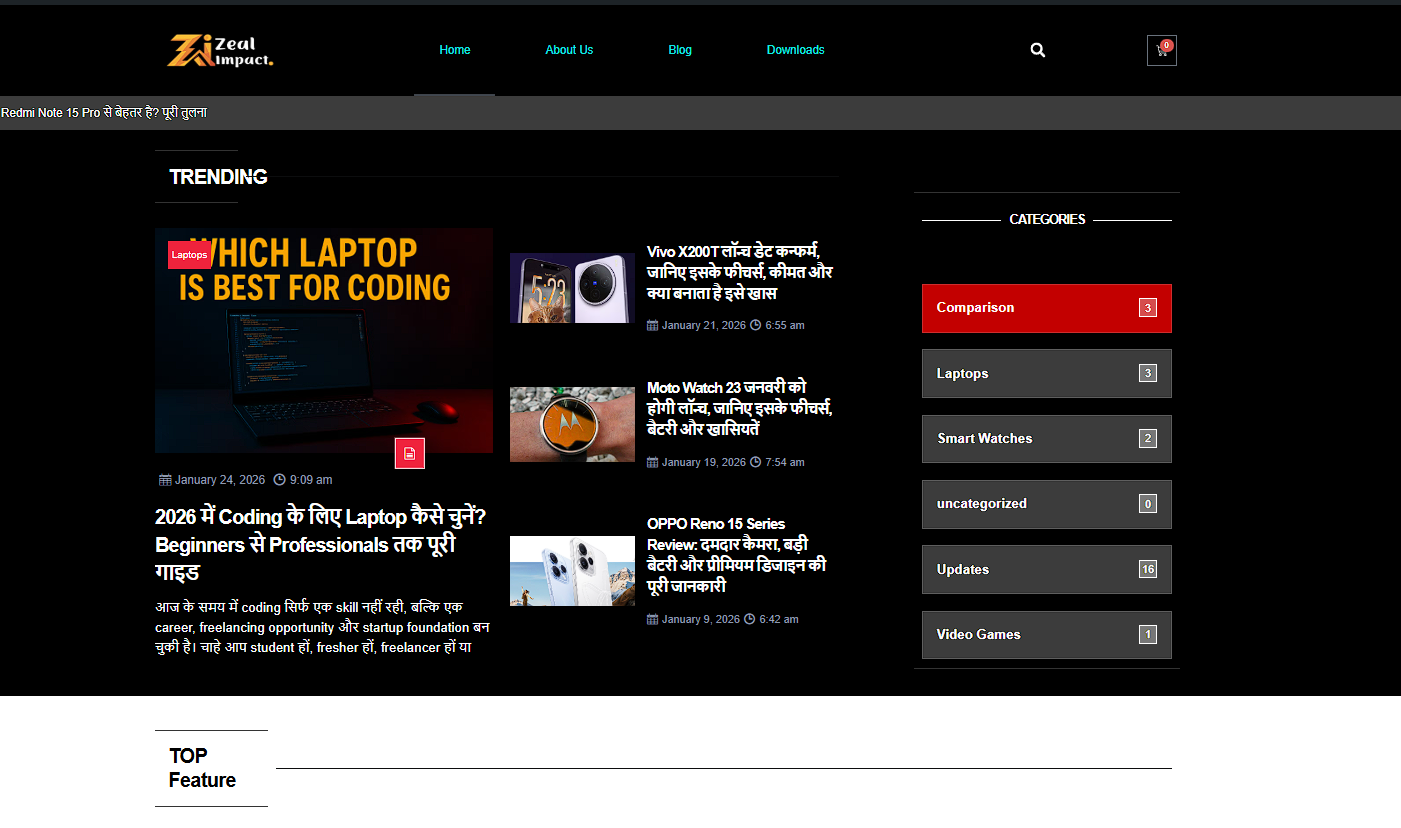Navigate to the Blog menu item
This screenshot has width=1401, height=828.
click(680, 50)
